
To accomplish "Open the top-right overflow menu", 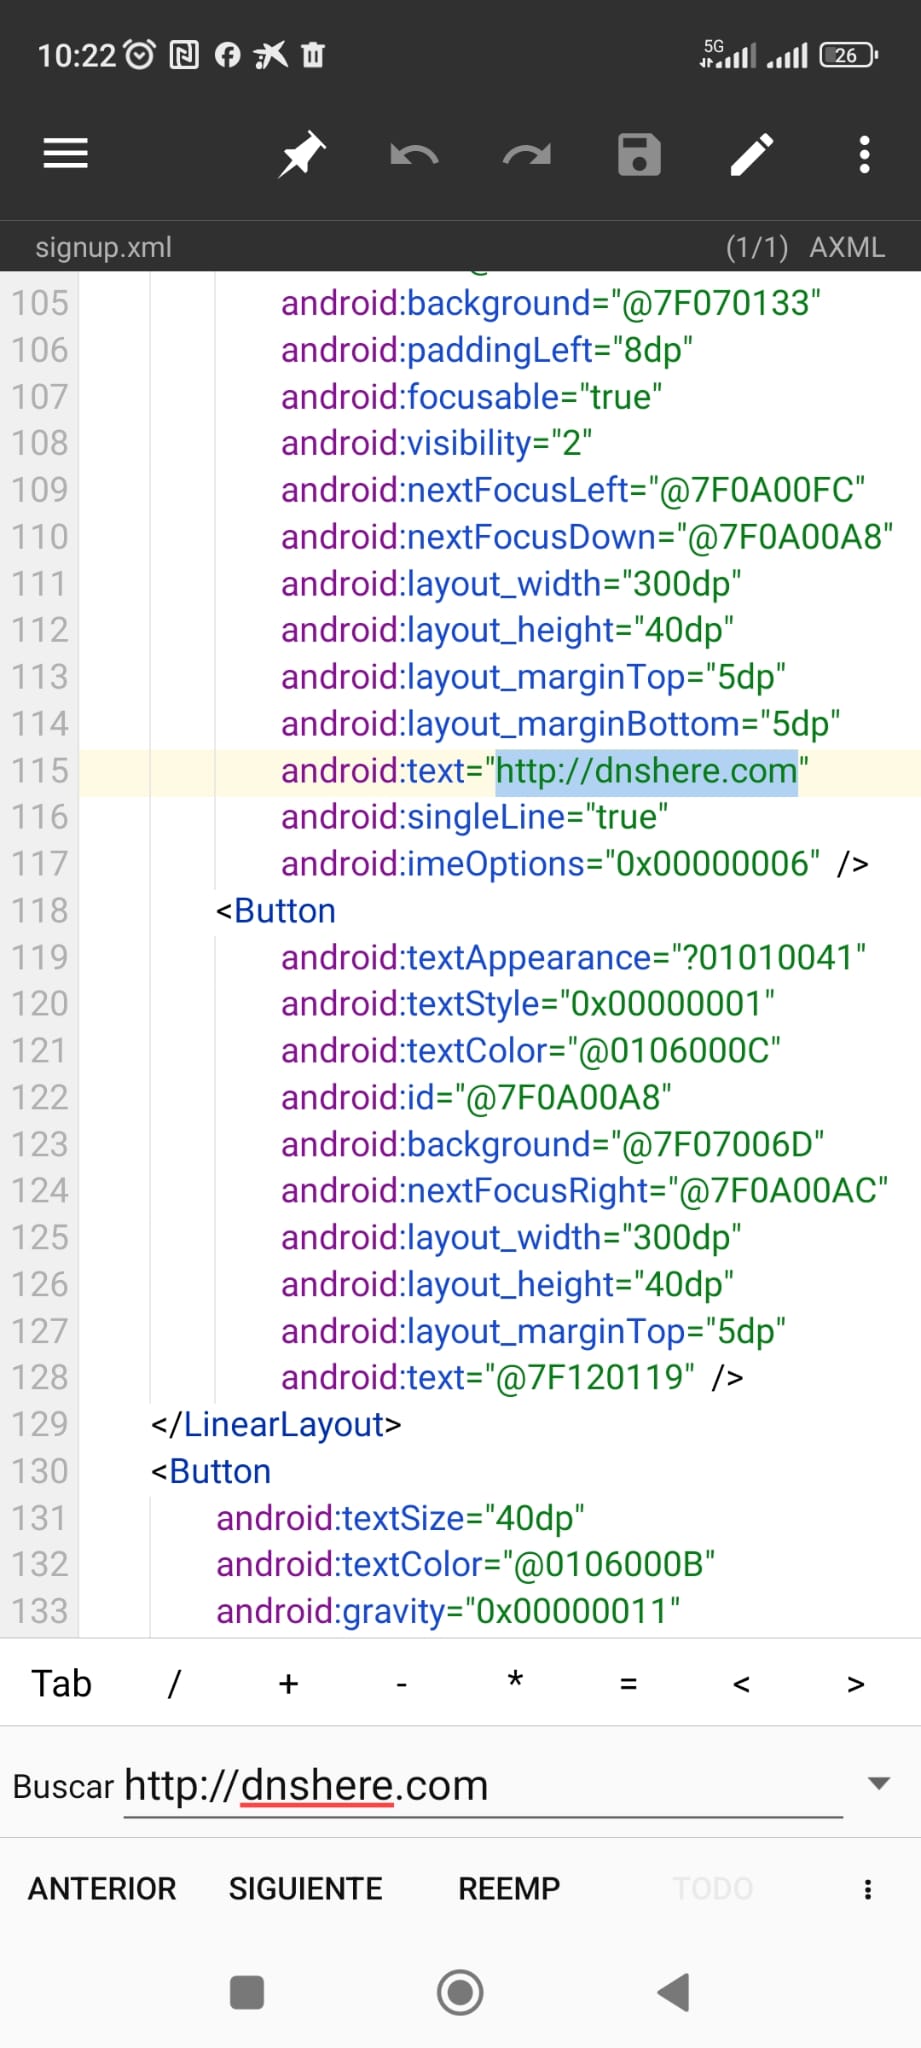I will (865, 154).
